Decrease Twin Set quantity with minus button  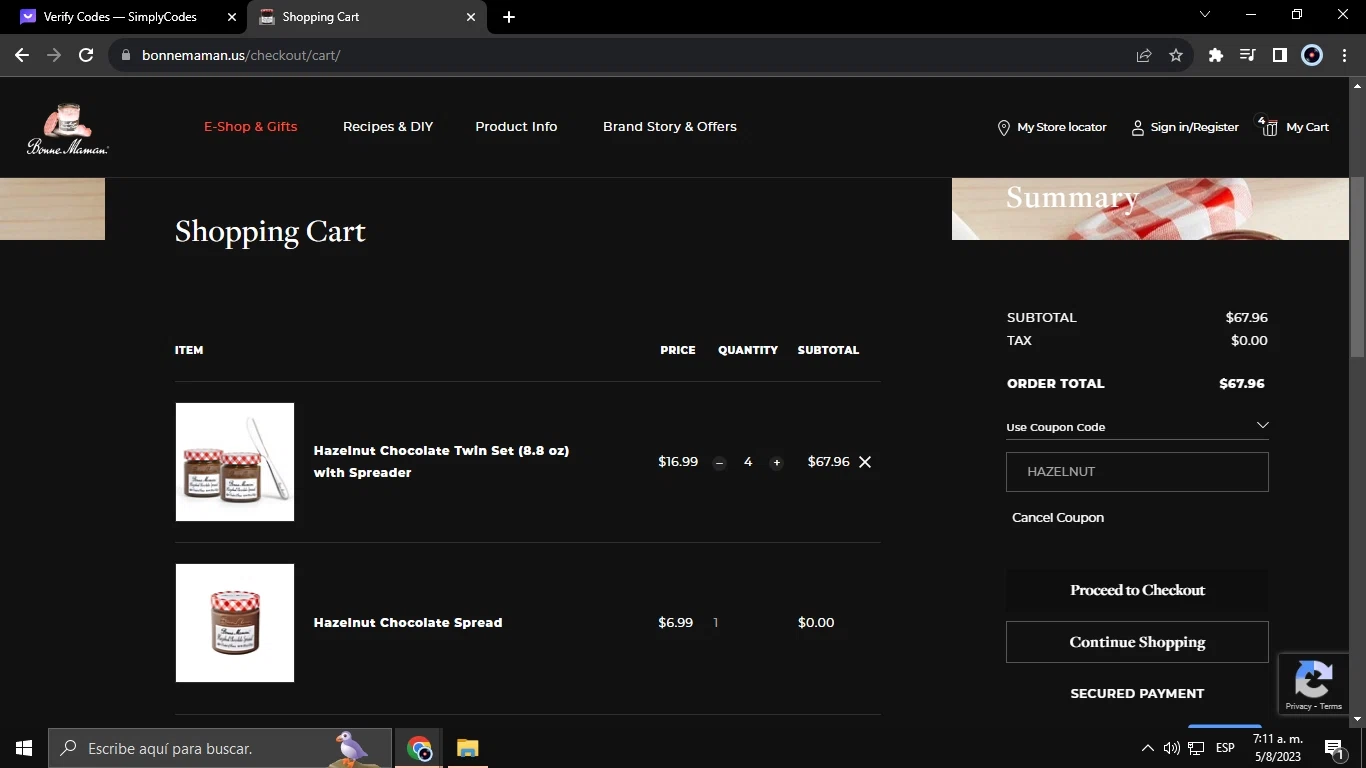pyautogui.click(x=719, y=462)
